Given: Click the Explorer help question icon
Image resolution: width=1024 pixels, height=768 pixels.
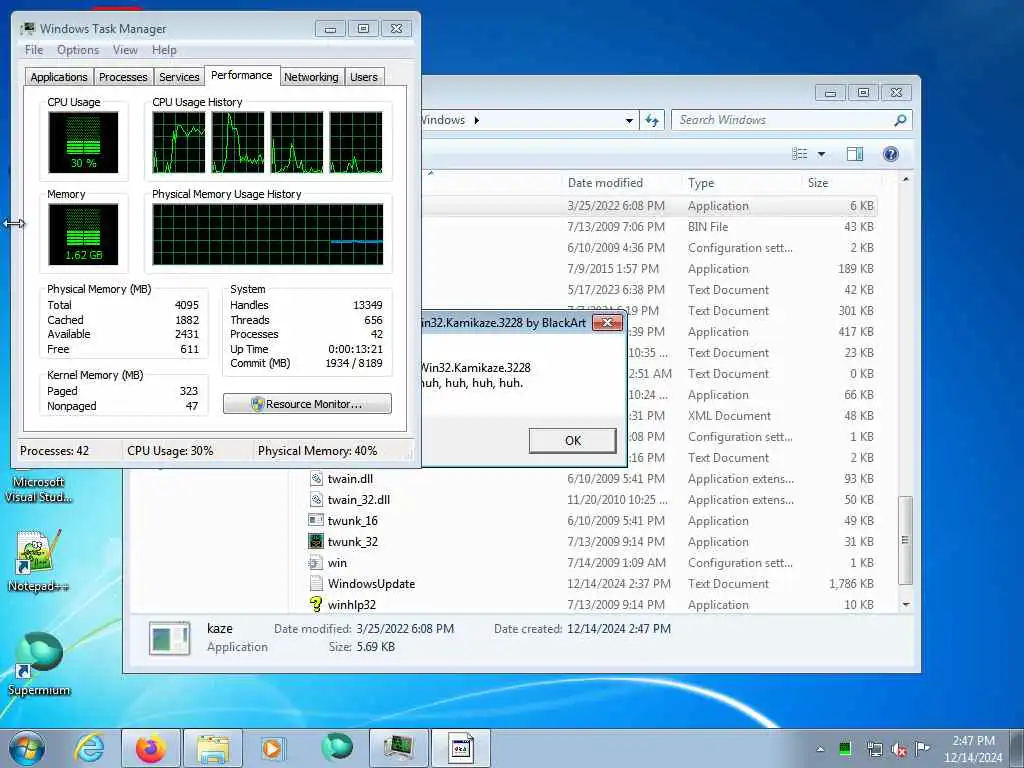Looking at the screenshot, I should point(890,154).
